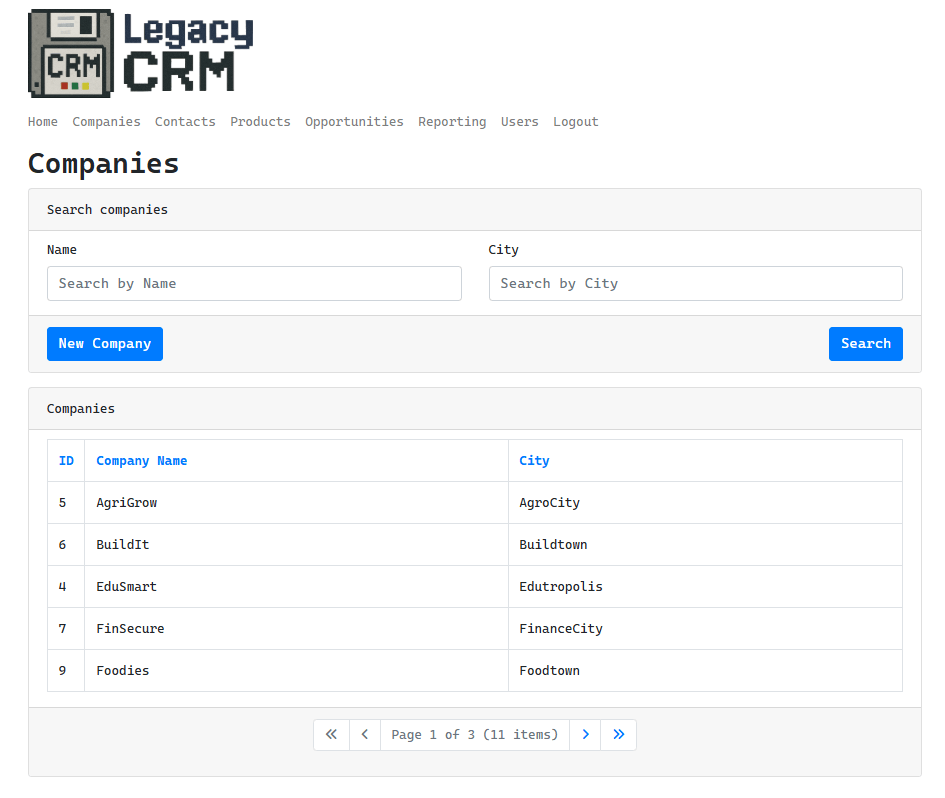Sort table by Company Name column
The height and width of the screenshot is (798, 945).
(x=141, y=461)
